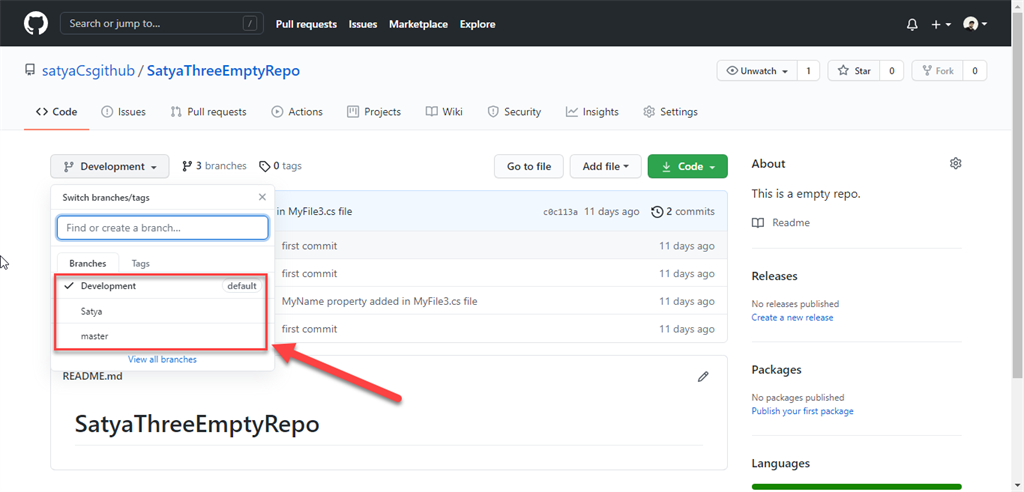This screenshot has height=492, width=1024.
Task: Close the Switch branches/tags popup
Action: point(262,197)
